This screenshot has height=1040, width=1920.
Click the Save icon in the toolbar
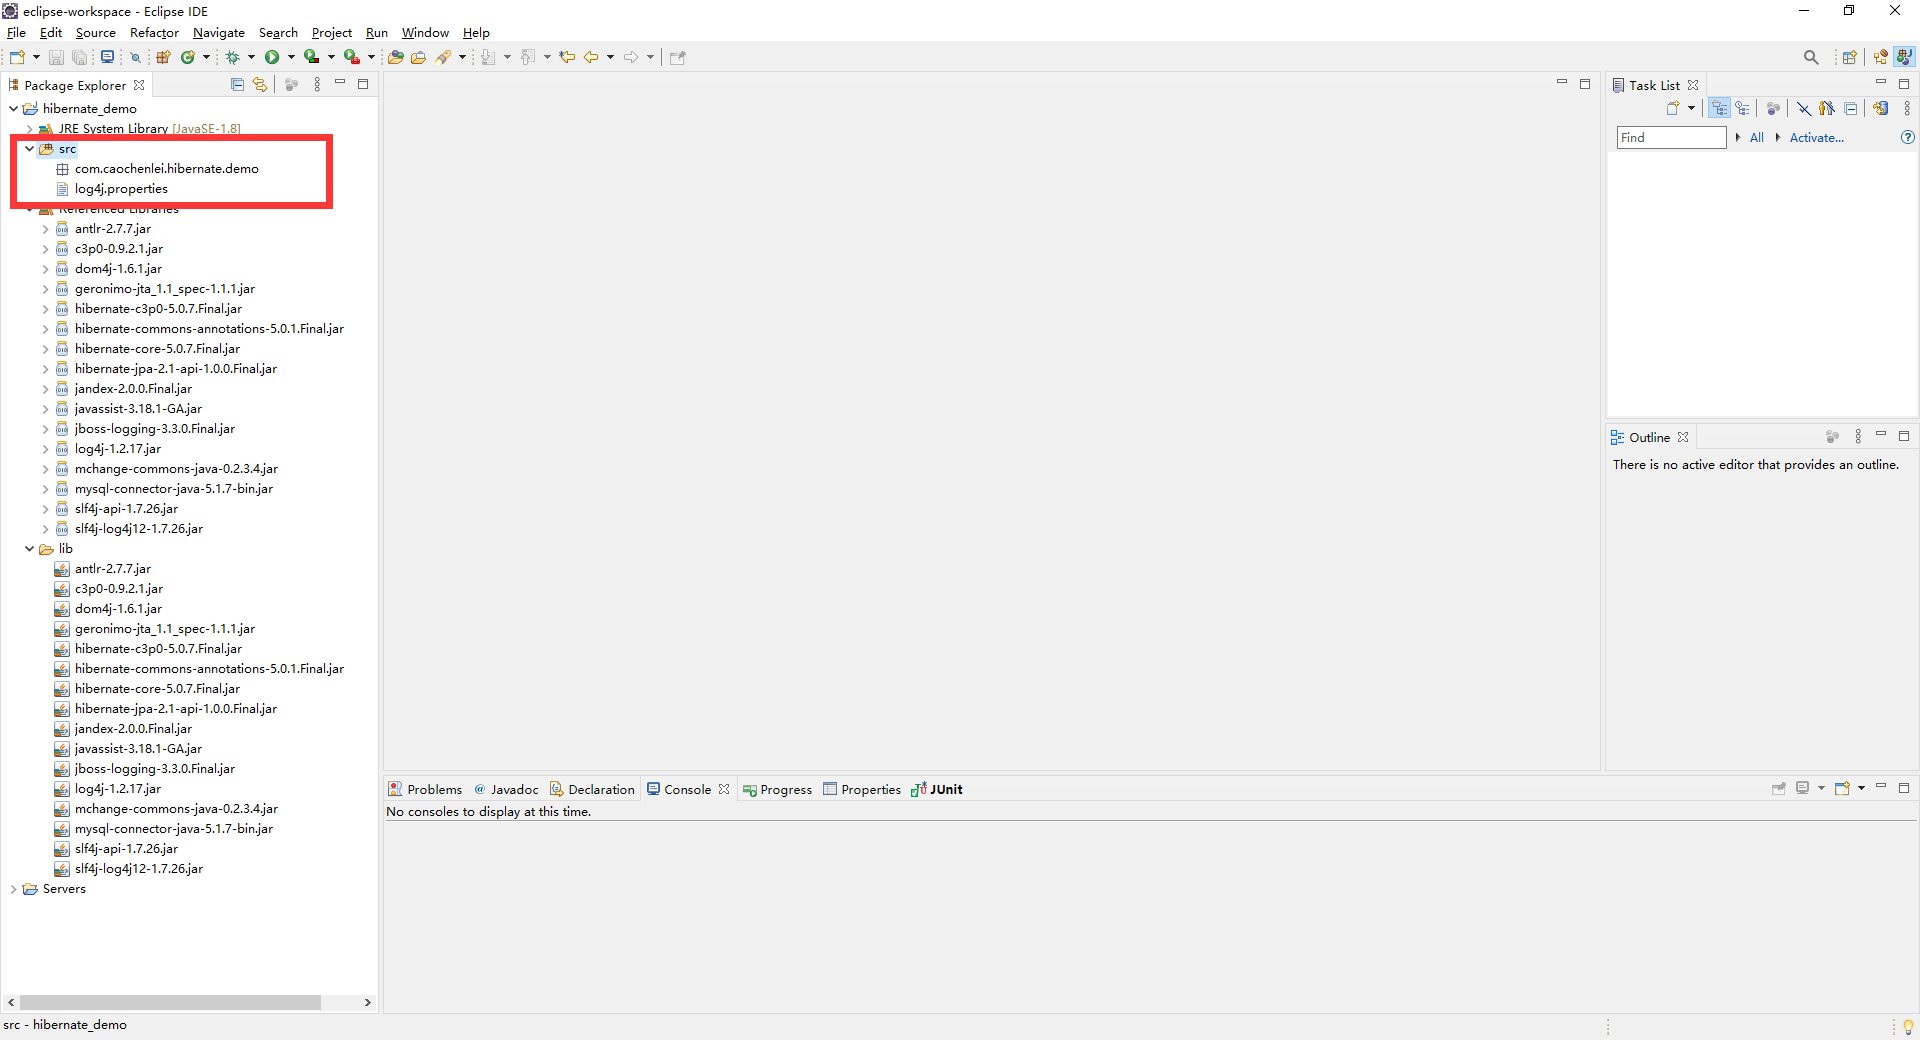point(55,57)
